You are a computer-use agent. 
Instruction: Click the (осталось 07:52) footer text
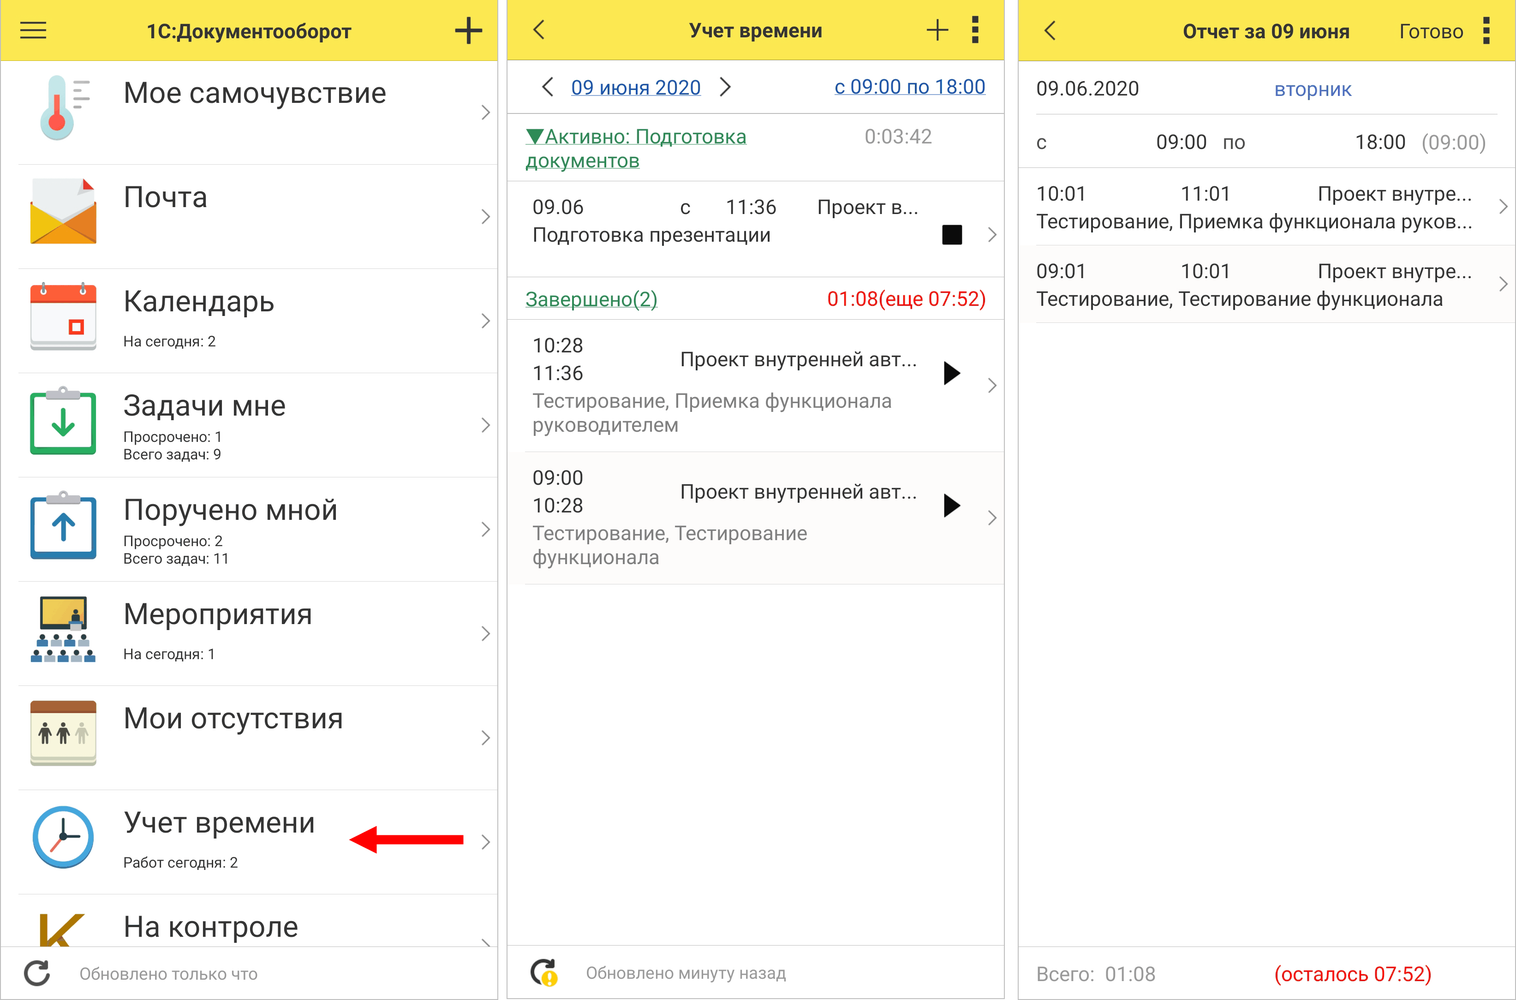click(x=1353, y=974)
